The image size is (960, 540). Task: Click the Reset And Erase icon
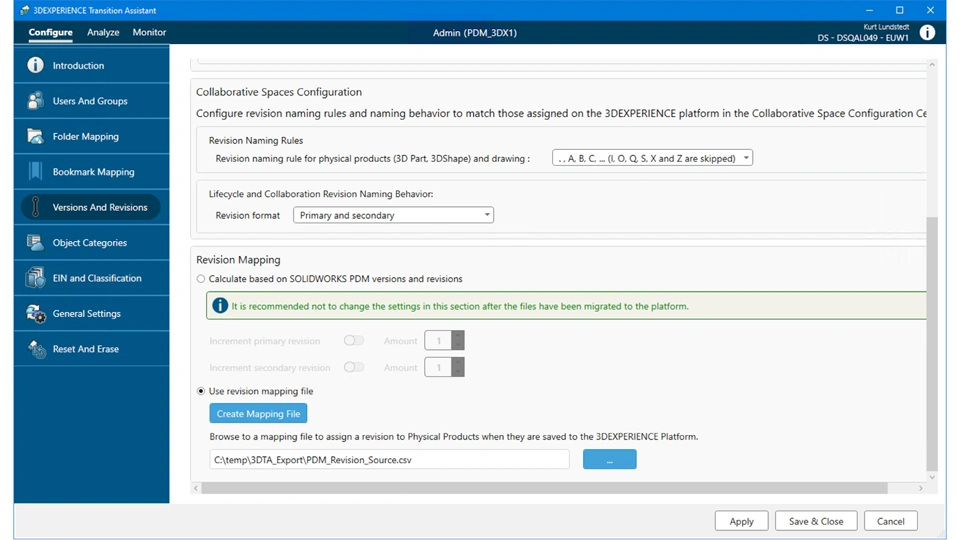click(x=36, y=349)
